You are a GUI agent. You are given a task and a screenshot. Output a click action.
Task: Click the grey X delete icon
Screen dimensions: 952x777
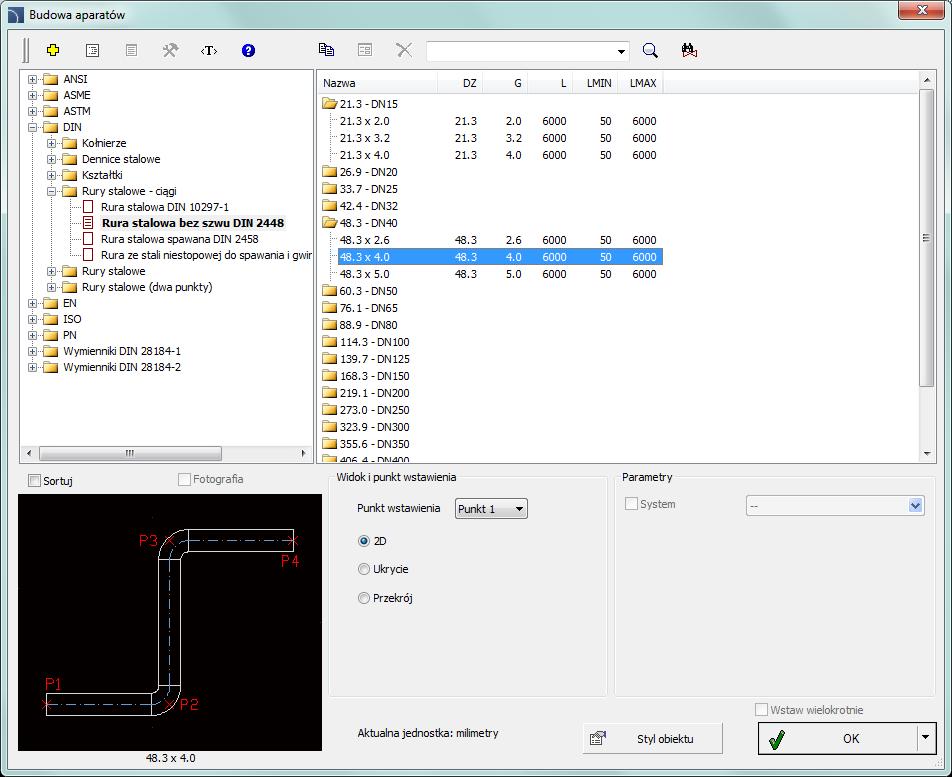(404, 50)
